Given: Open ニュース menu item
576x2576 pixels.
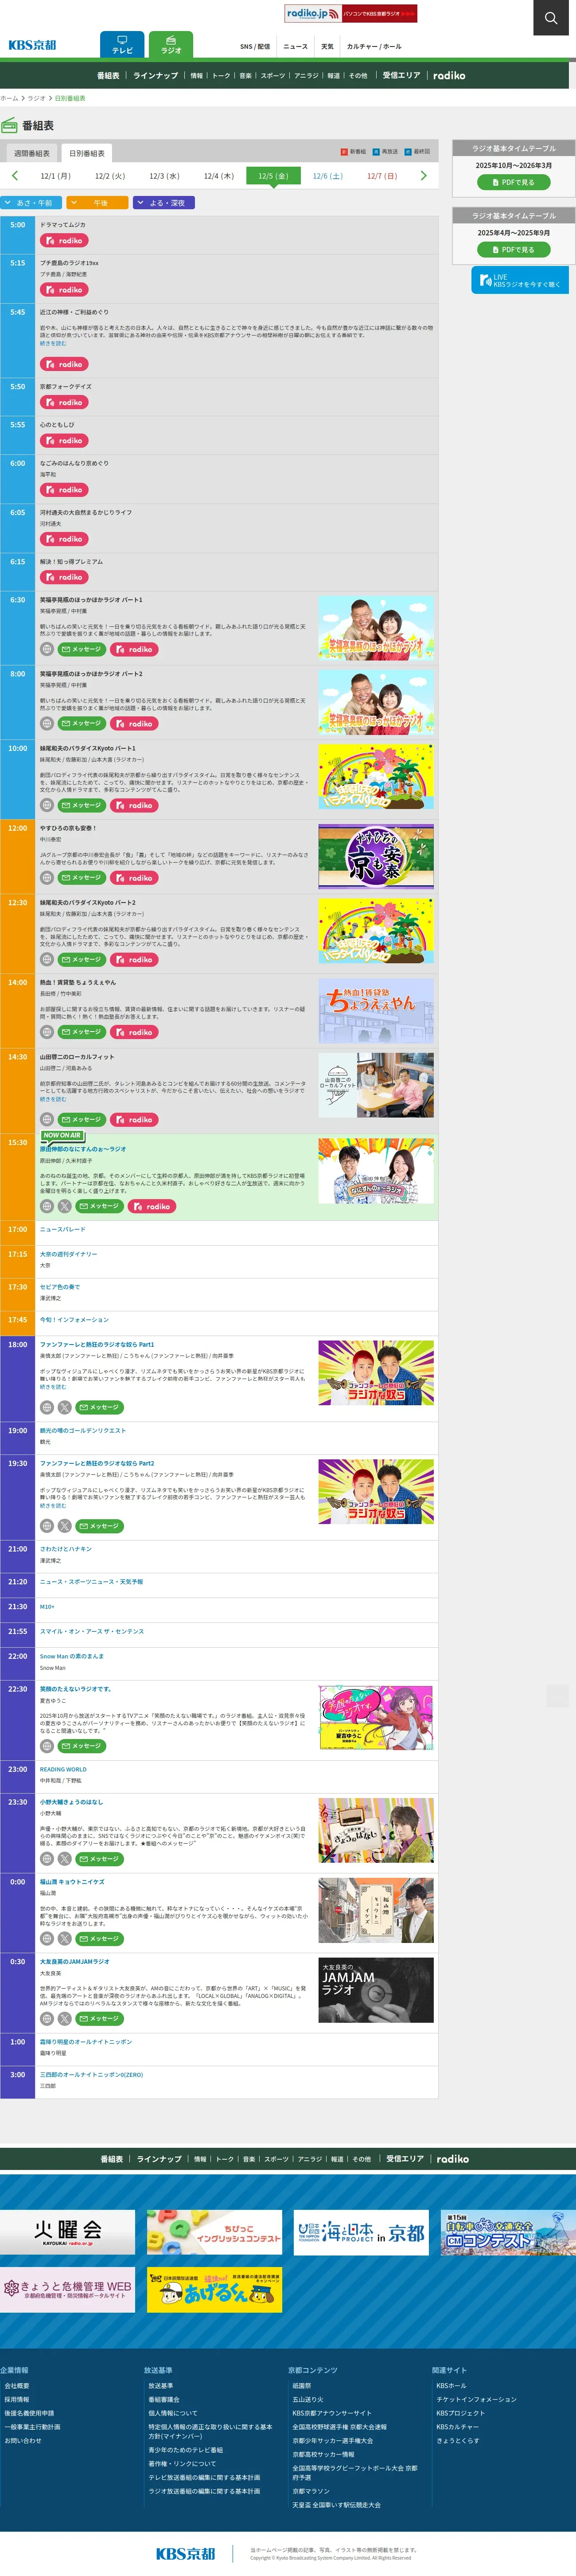Looking at the screenshot, I should 295,46.
